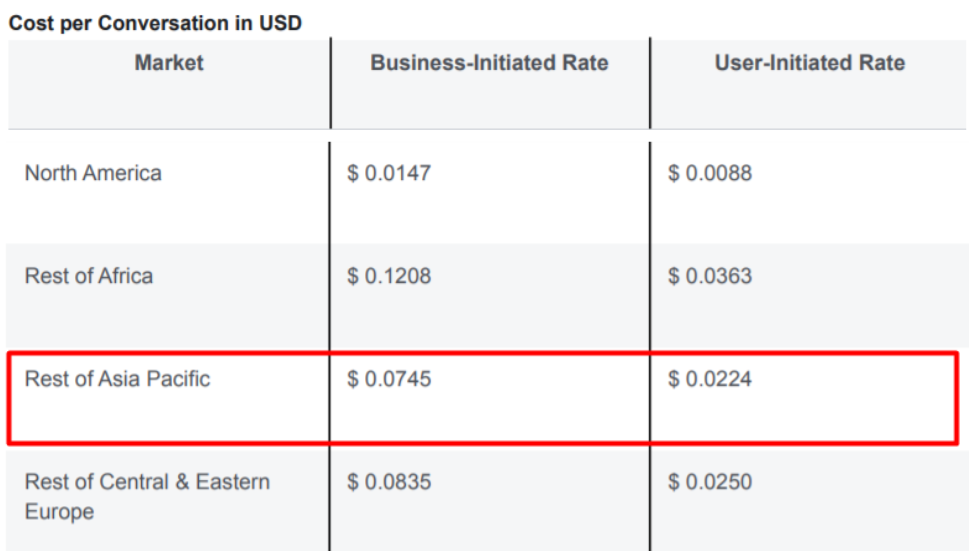
Task: Select the Market column header
Action: [x=169, y=63]
